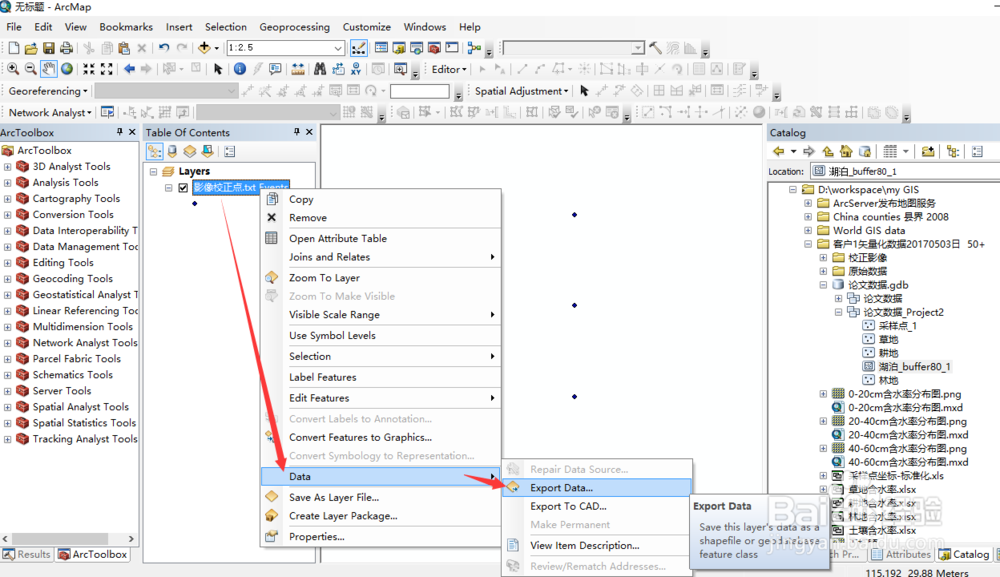Collapse the 论文数据.gdb geodatabase node
This screenshot has width=1000, height=577.
click(823, 285)
